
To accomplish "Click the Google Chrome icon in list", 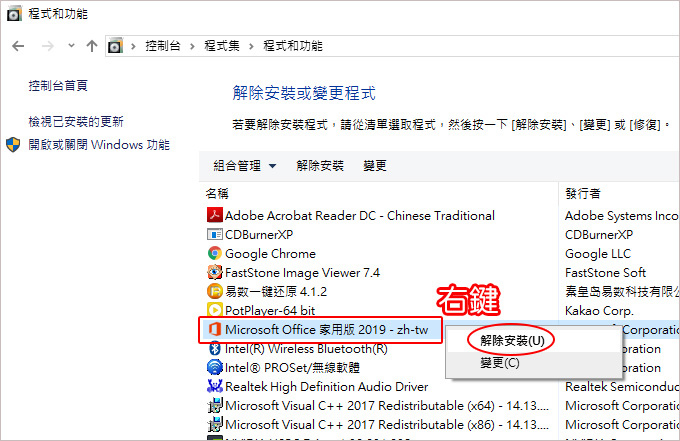I will tap(215, 253).
